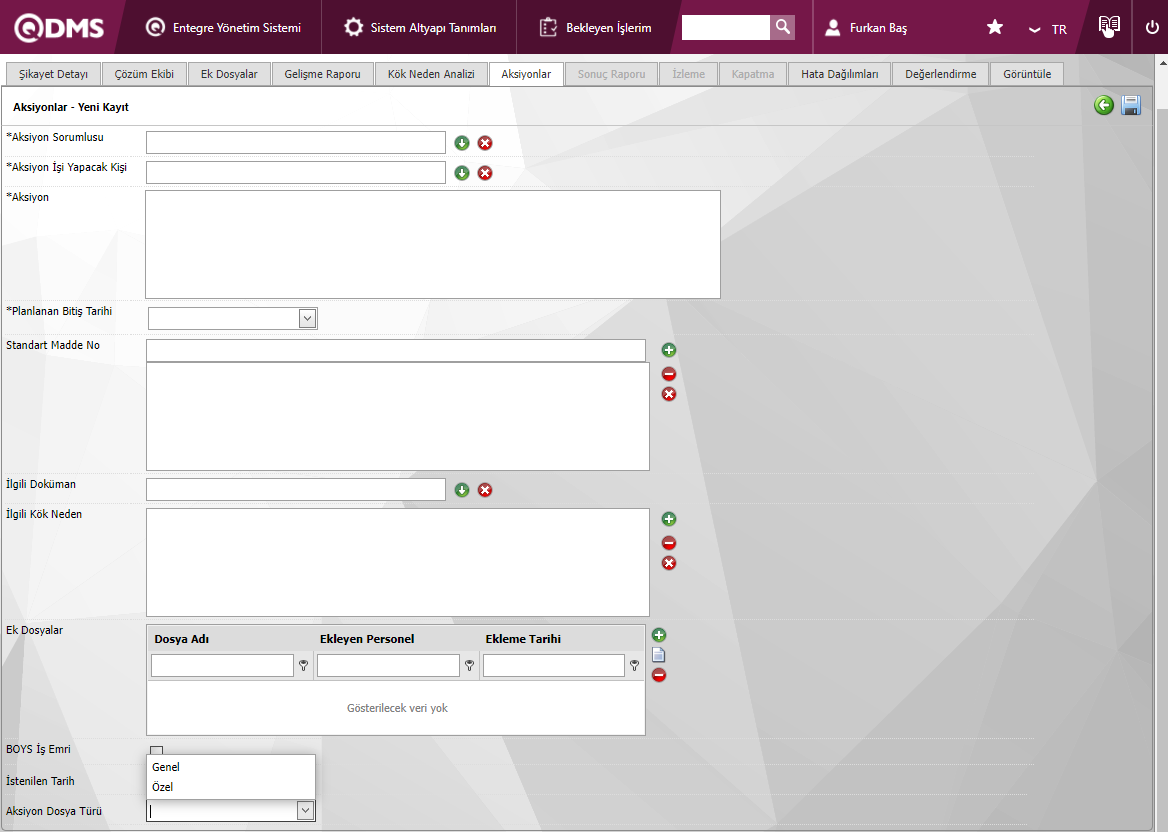This screenshot has height=832, width=1168.
Task: Add file to Ek Dosyalar with plus
Action: (x=658, y=635)
